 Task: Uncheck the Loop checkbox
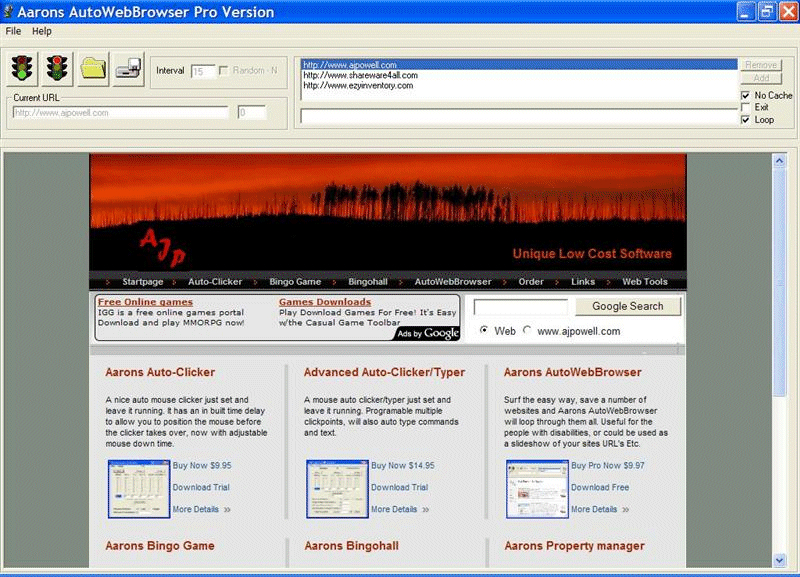745,120
